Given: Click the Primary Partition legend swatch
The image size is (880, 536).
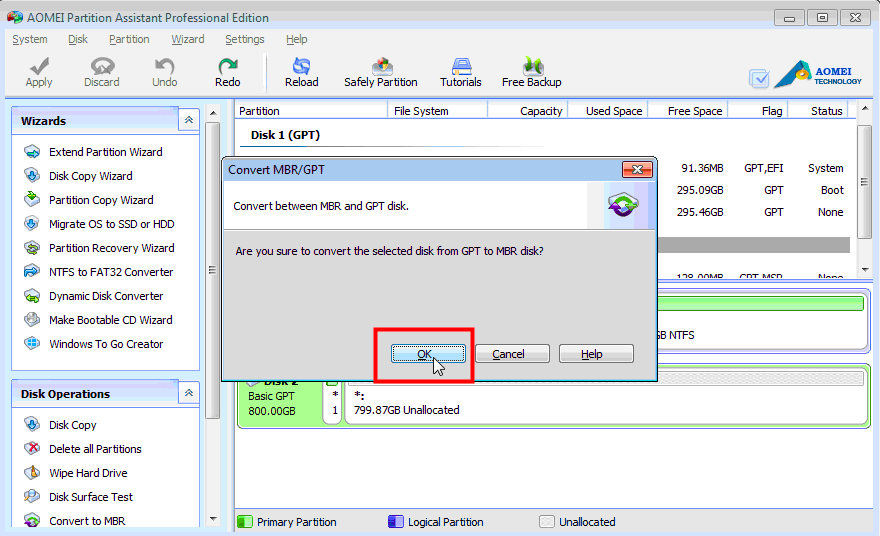Looking at the screenshot, I should [245, 522].
